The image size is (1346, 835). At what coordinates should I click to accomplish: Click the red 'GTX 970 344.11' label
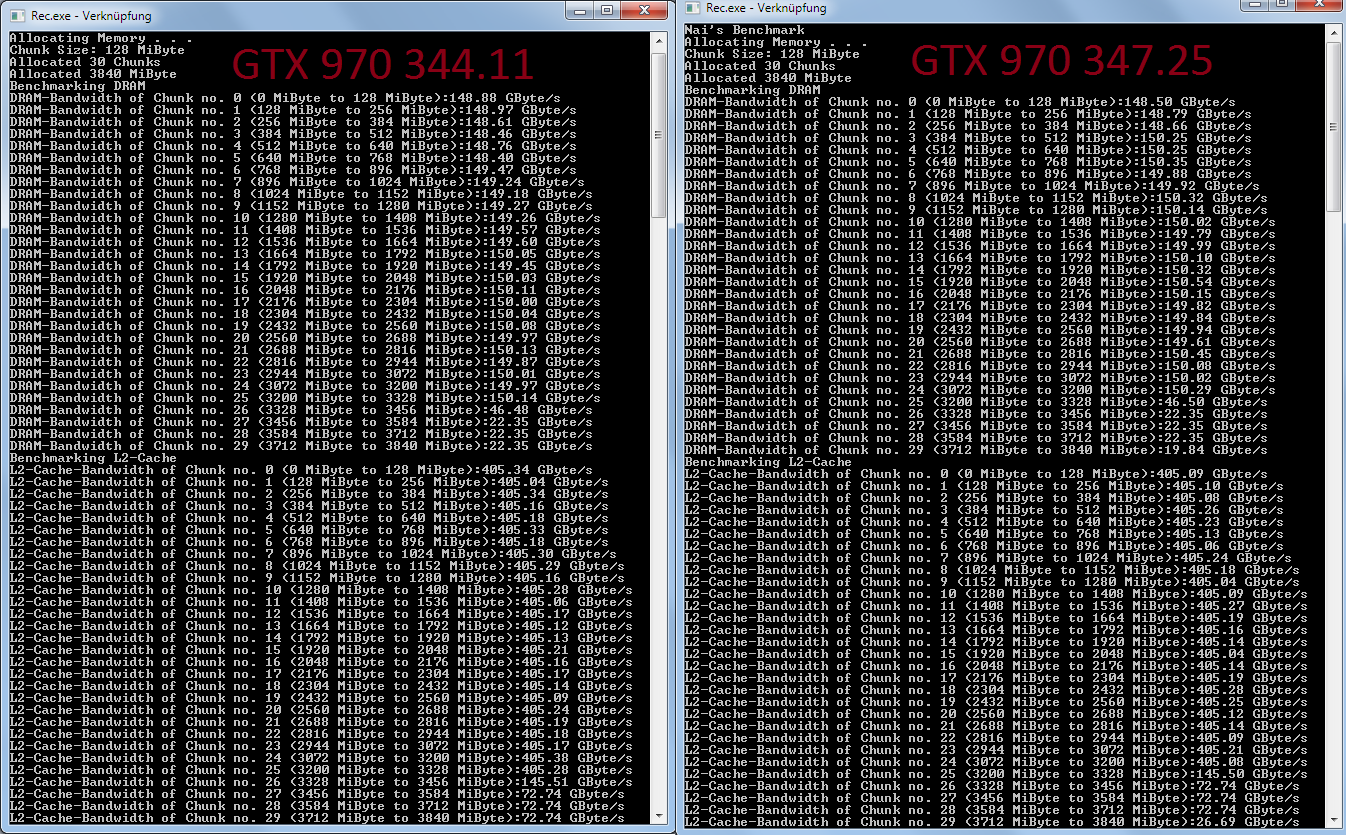pyautogui.click(x=383, y=65)
